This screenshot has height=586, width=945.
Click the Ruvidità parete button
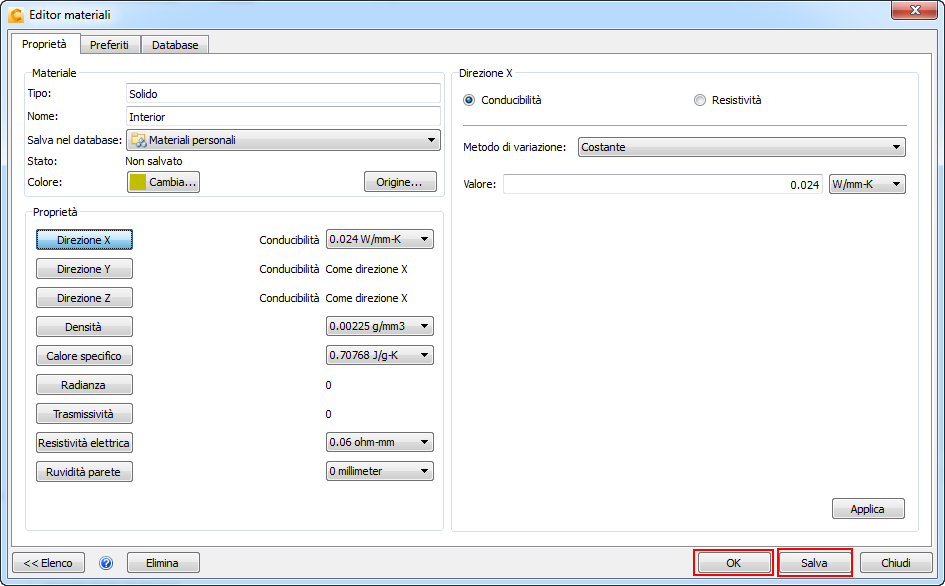click(84, 471)
